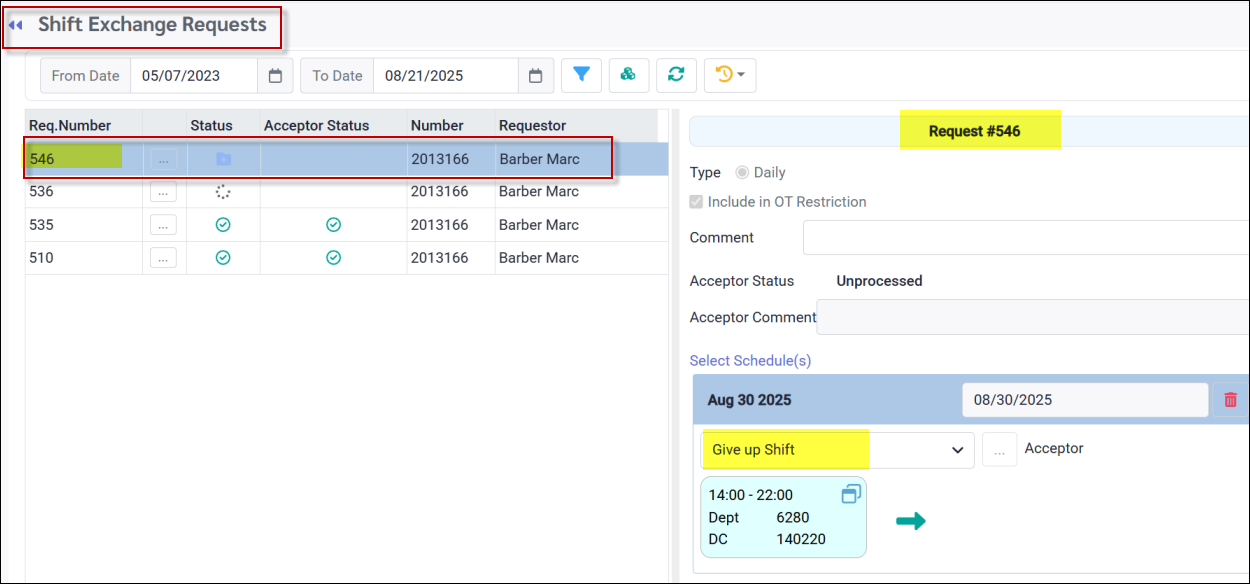Open the ellipsis menu for request 536
The height and width of the screenshot is (584, 1250).
[163, 192]
